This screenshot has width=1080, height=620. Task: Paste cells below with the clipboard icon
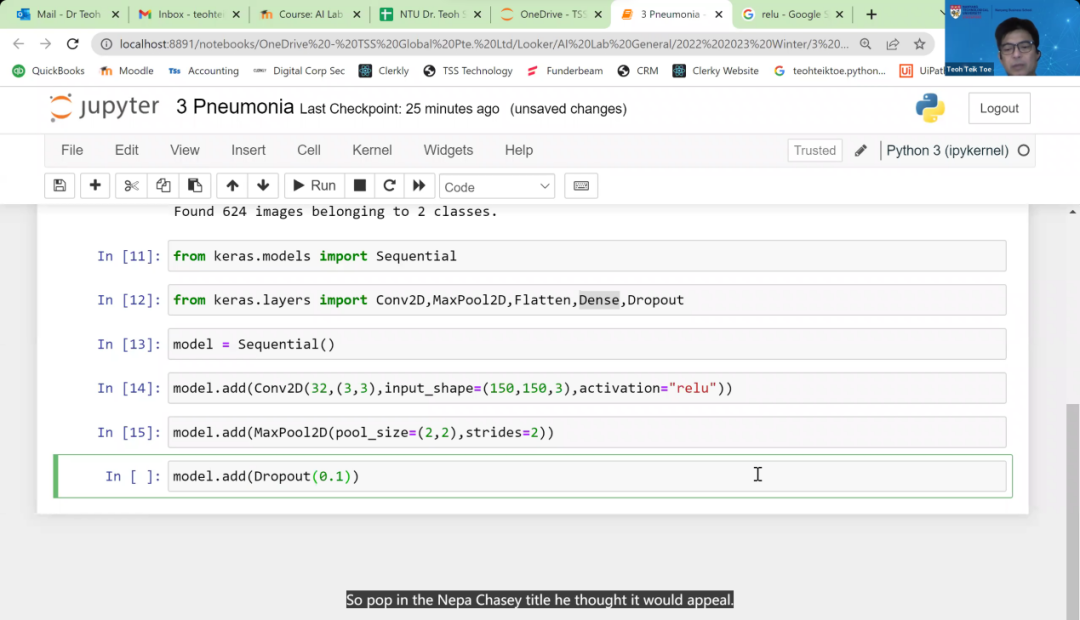coord(195,186)
